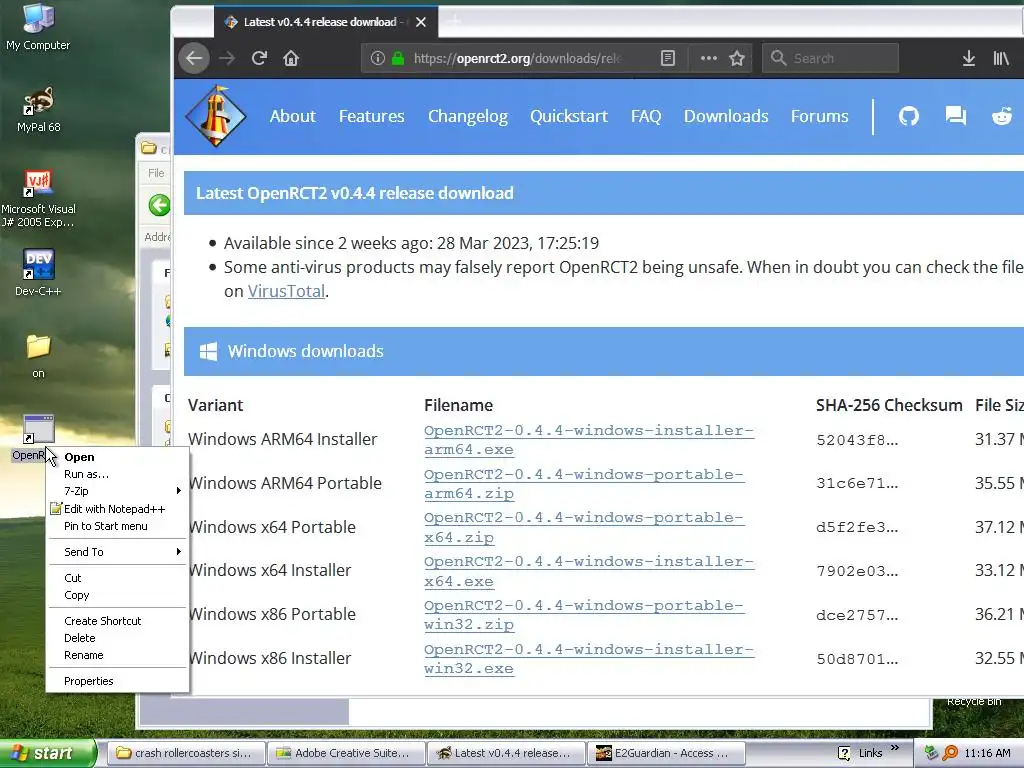Download OpenRCT2-0.4.4-windows-installer-x64.exe
Screen dimensions: 1024x768
point(588,571)
